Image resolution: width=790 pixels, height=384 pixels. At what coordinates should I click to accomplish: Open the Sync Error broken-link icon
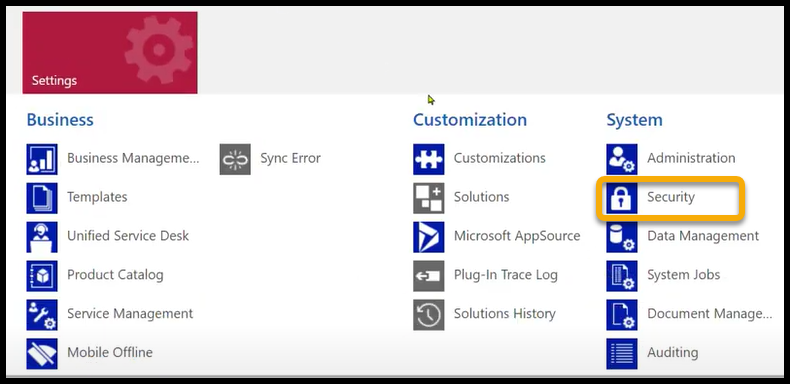(x=235, y=159)
